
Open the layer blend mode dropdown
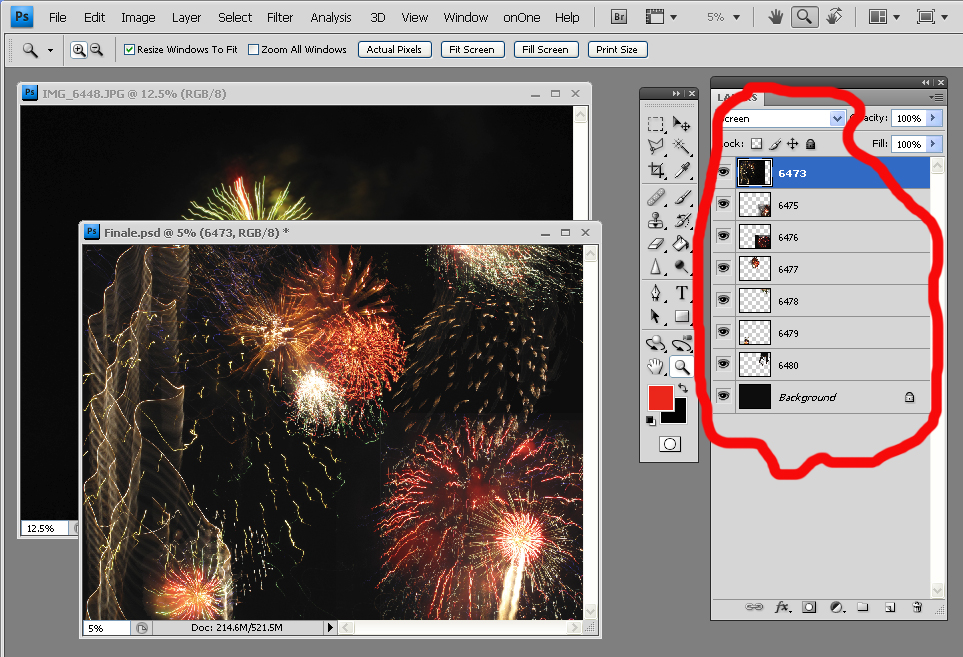[837, 118]
